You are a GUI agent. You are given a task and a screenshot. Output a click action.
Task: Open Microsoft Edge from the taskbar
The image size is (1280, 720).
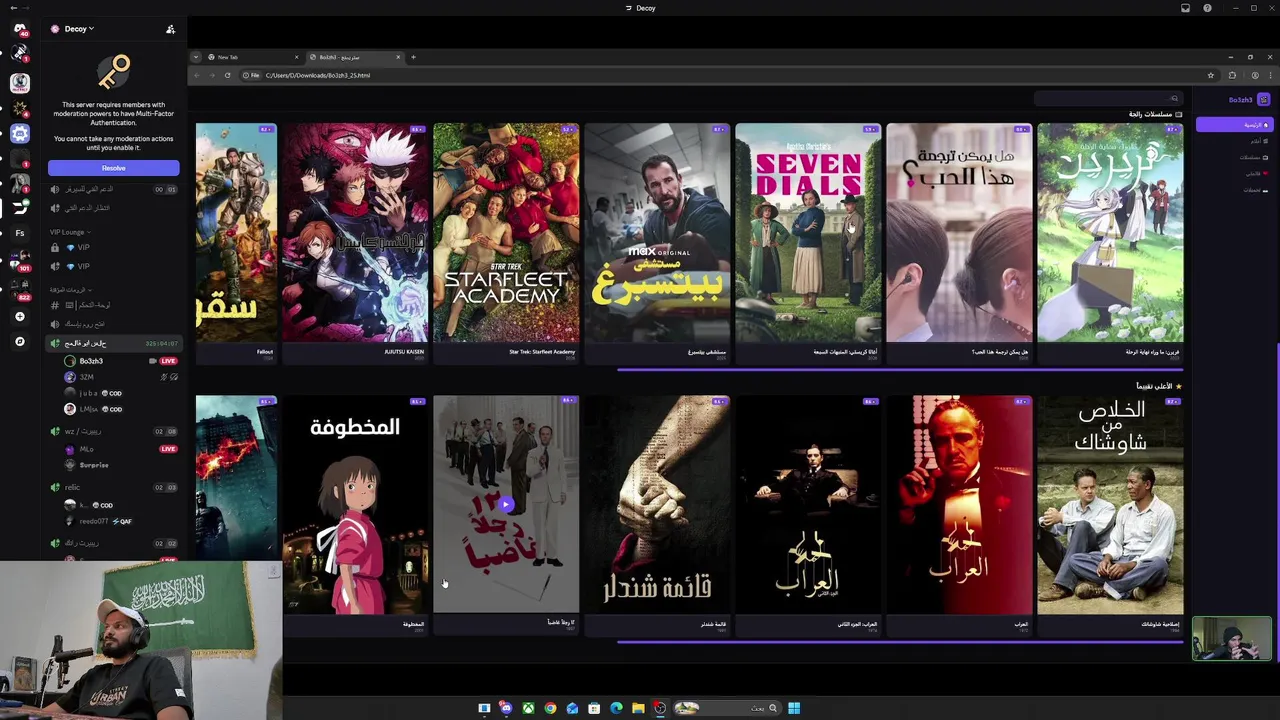coord(616,708)
